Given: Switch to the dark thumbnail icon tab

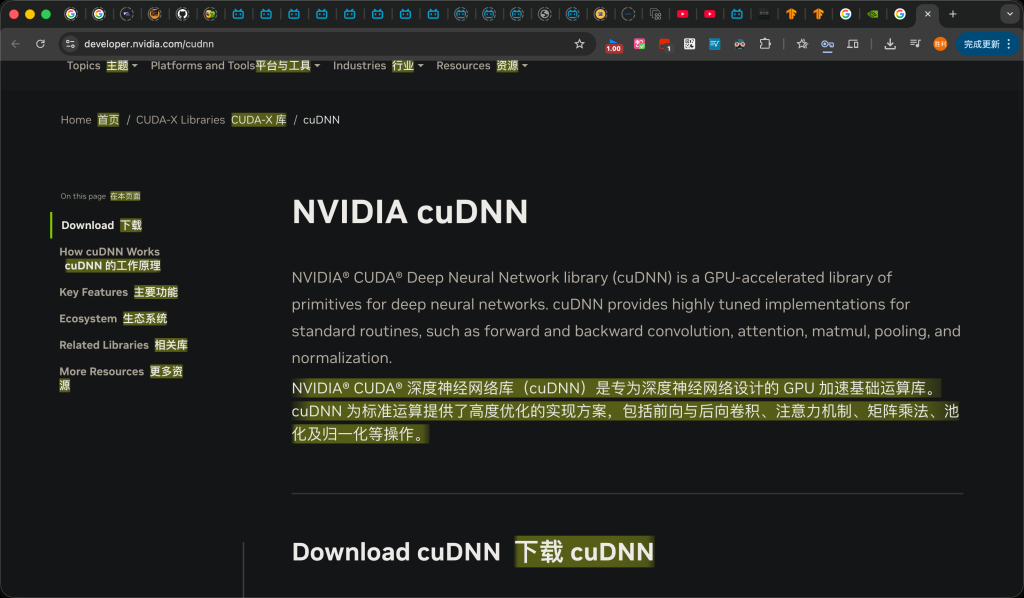Looking at the screenshot, I should pyautogui.click(x=764, y=14).
